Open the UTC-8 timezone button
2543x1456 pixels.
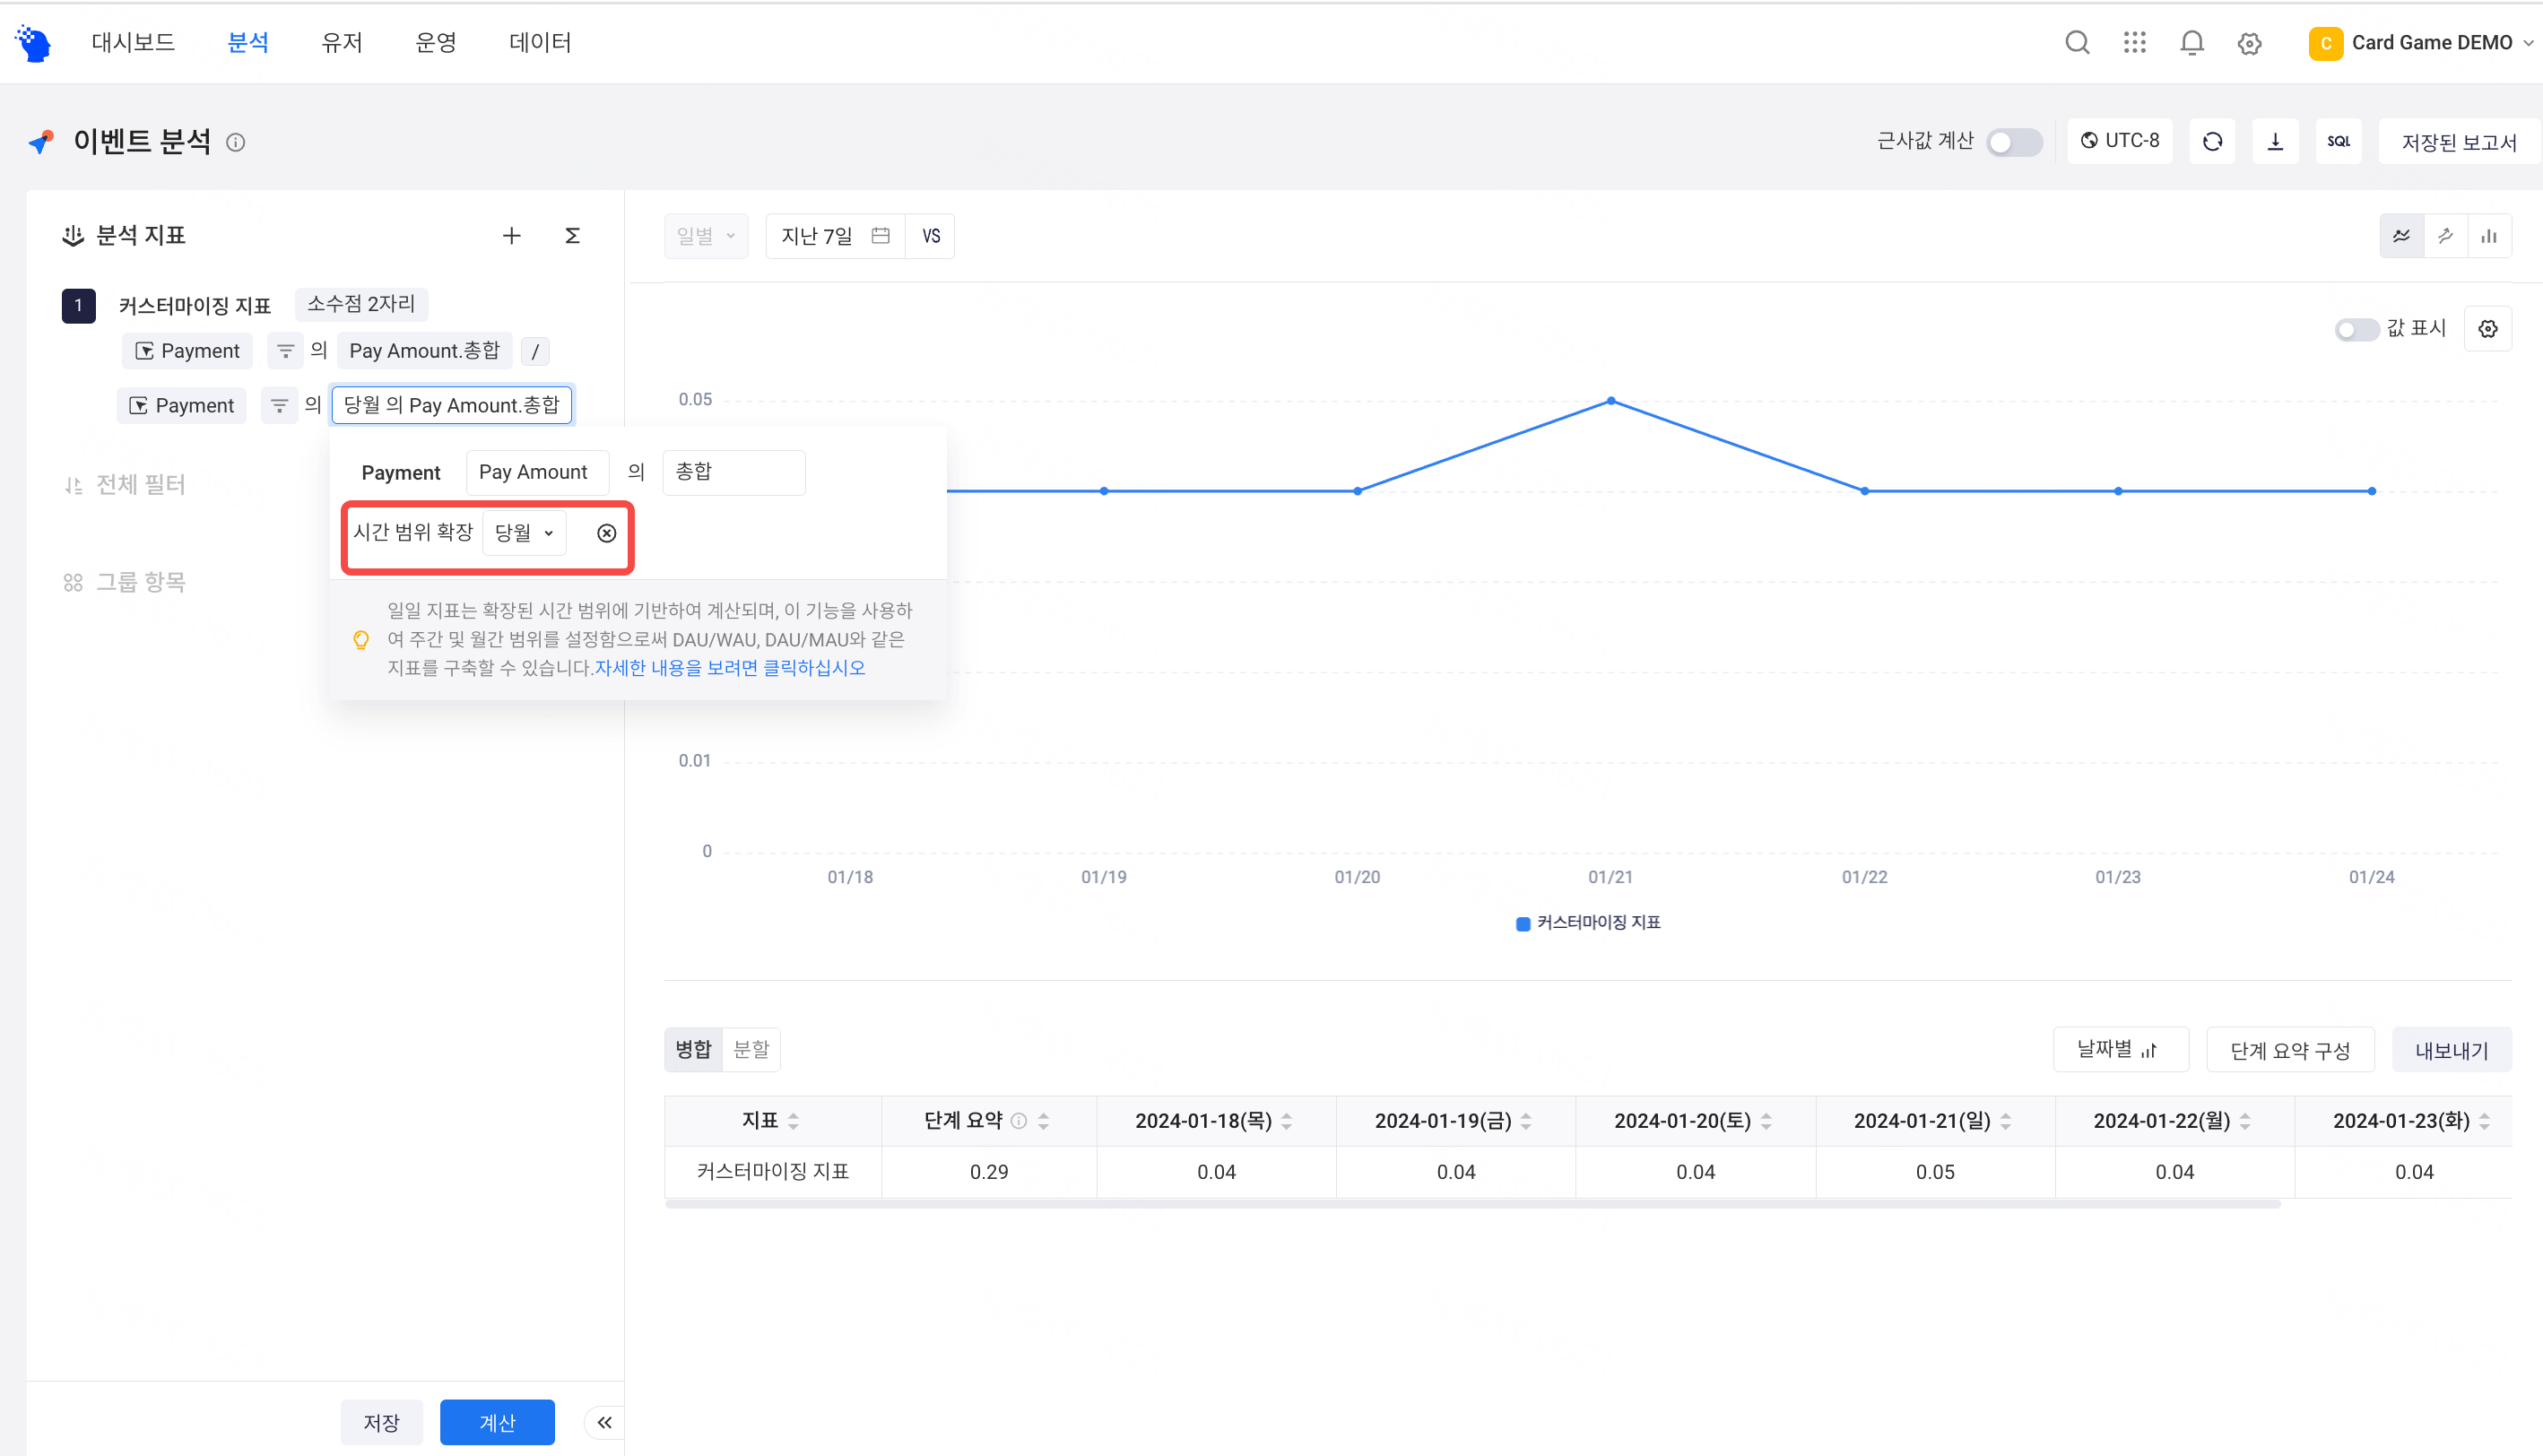[2120, 141]
